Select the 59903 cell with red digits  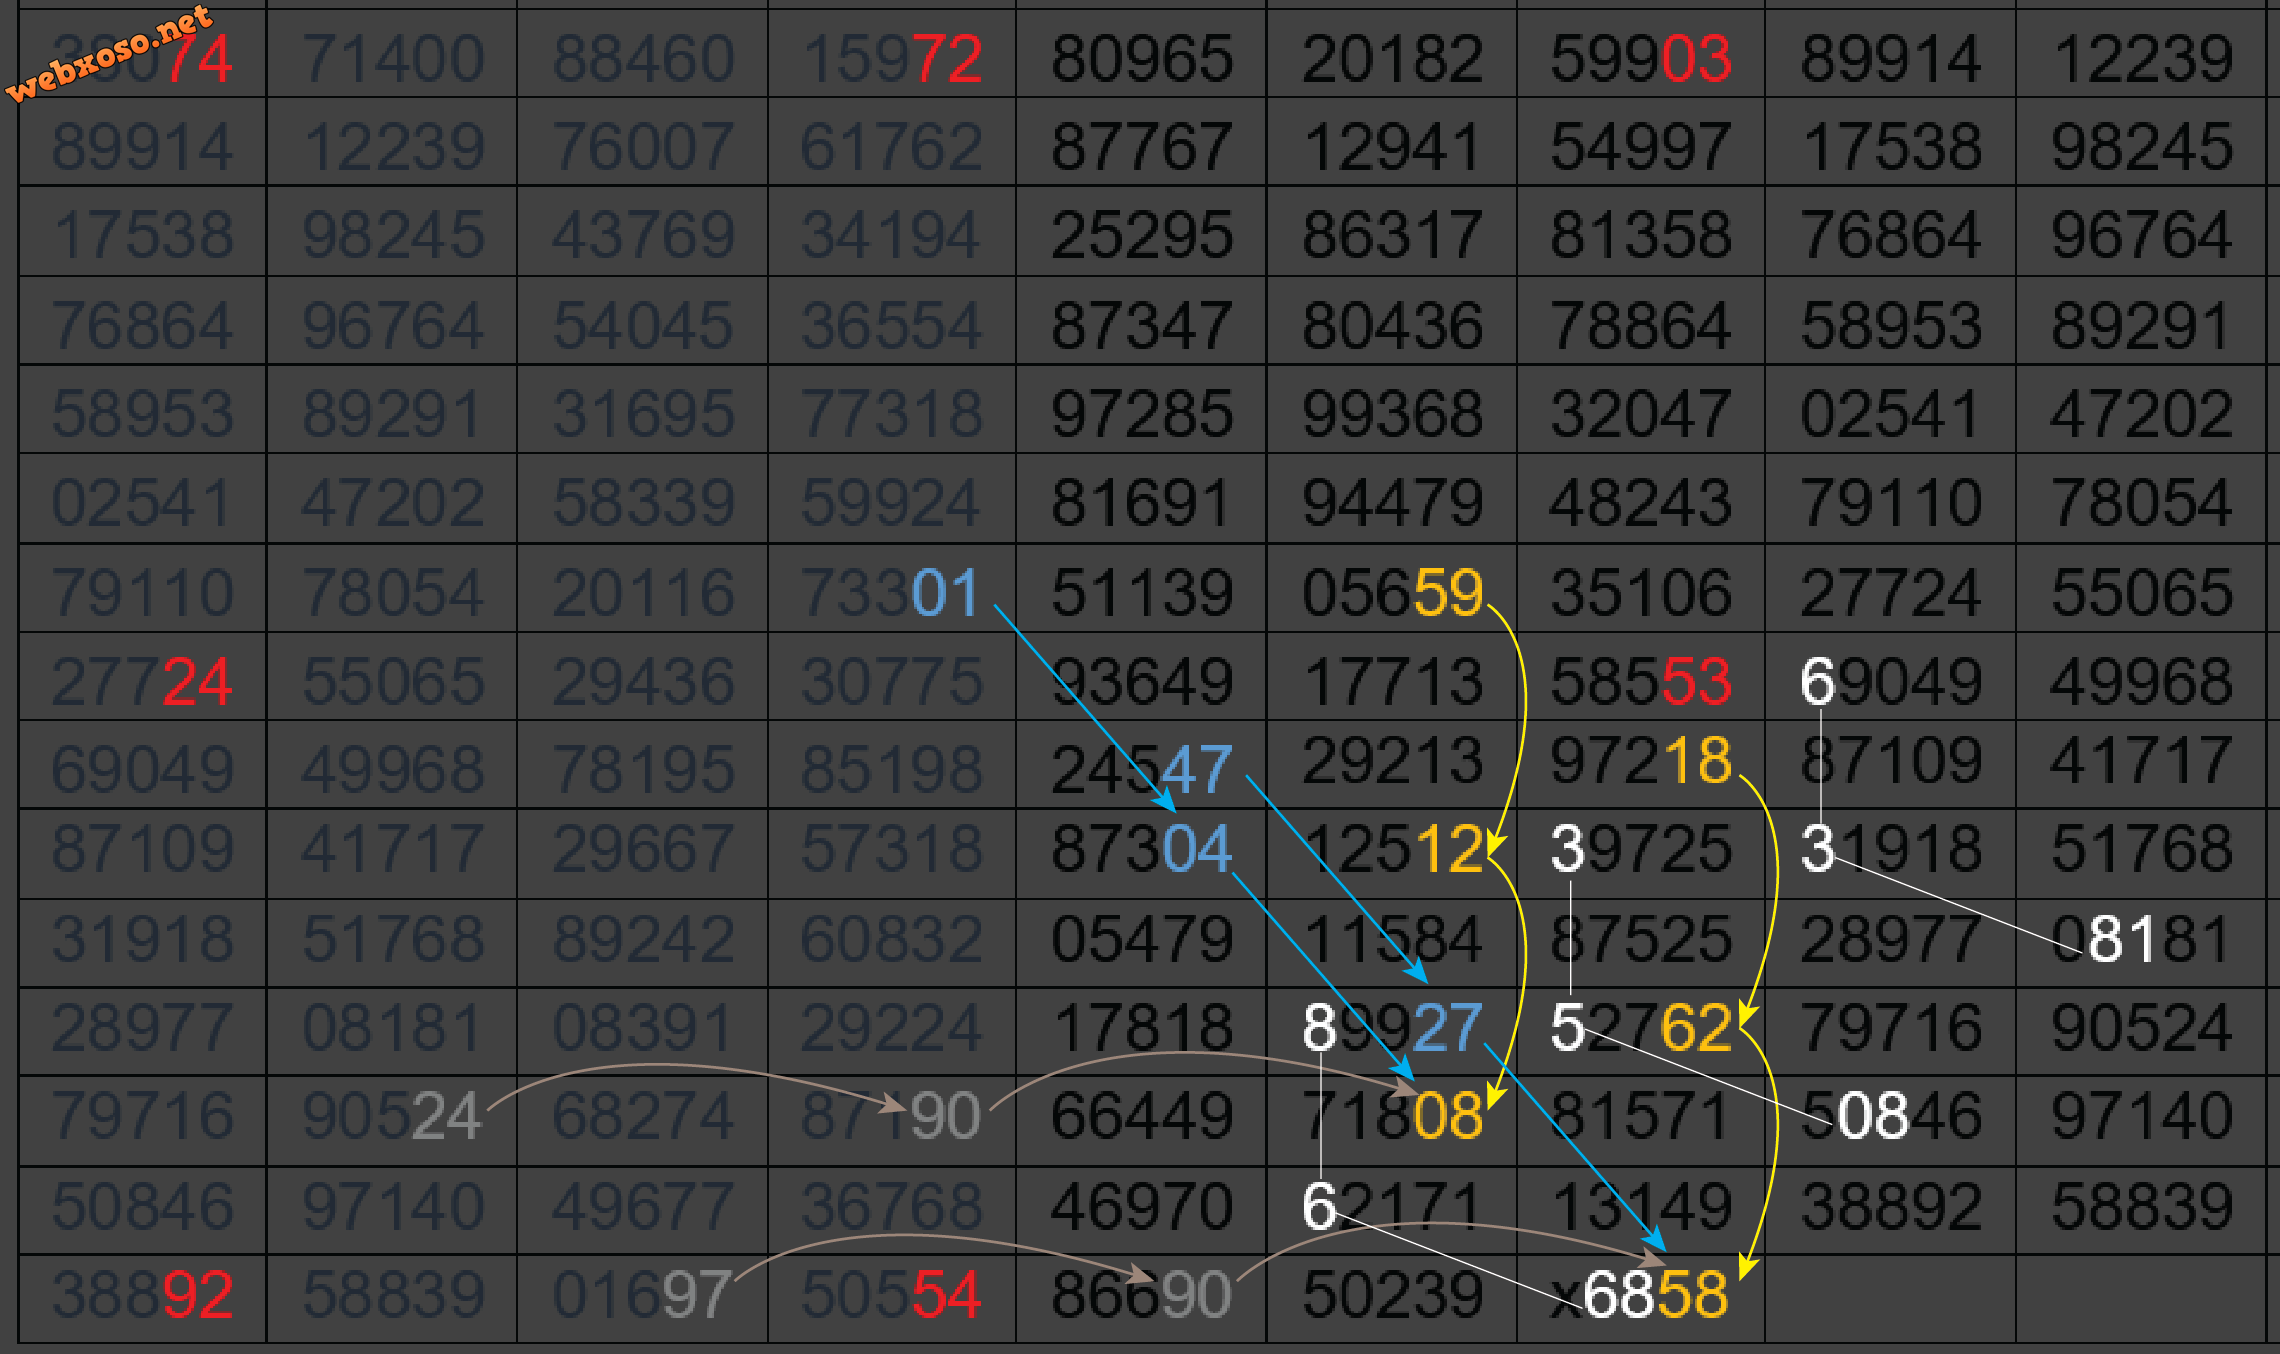tap(1641, 58)
